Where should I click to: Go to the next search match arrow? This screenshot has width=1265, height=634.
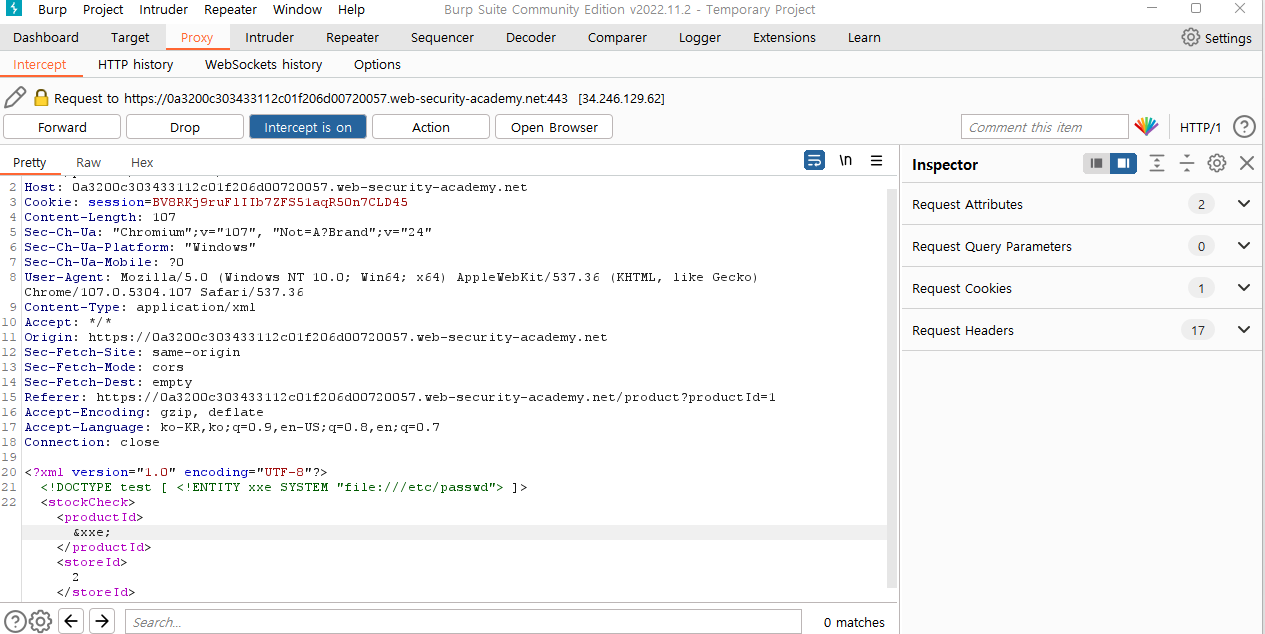coord(102,621)
